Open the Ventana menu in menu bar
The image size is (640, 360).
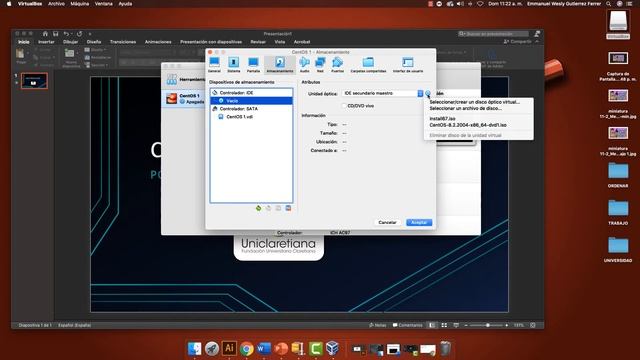(x=104, y=4)
